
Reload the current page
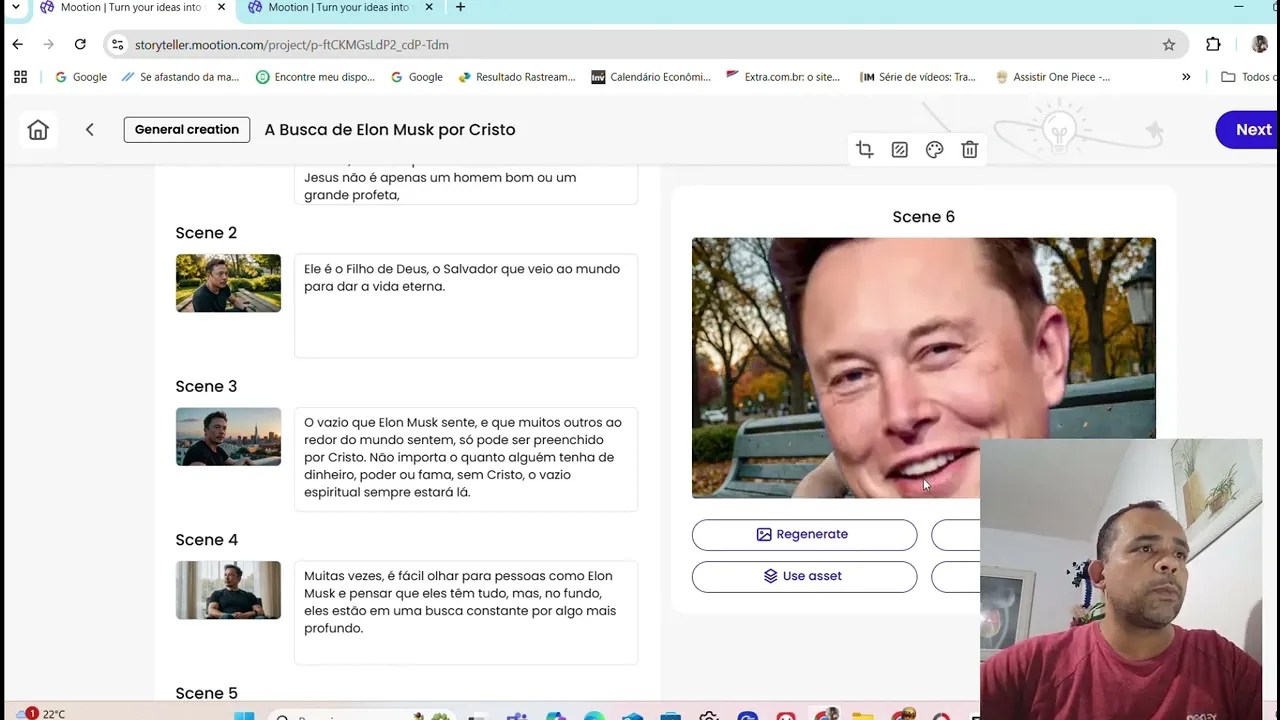click(x=80, y=45)
